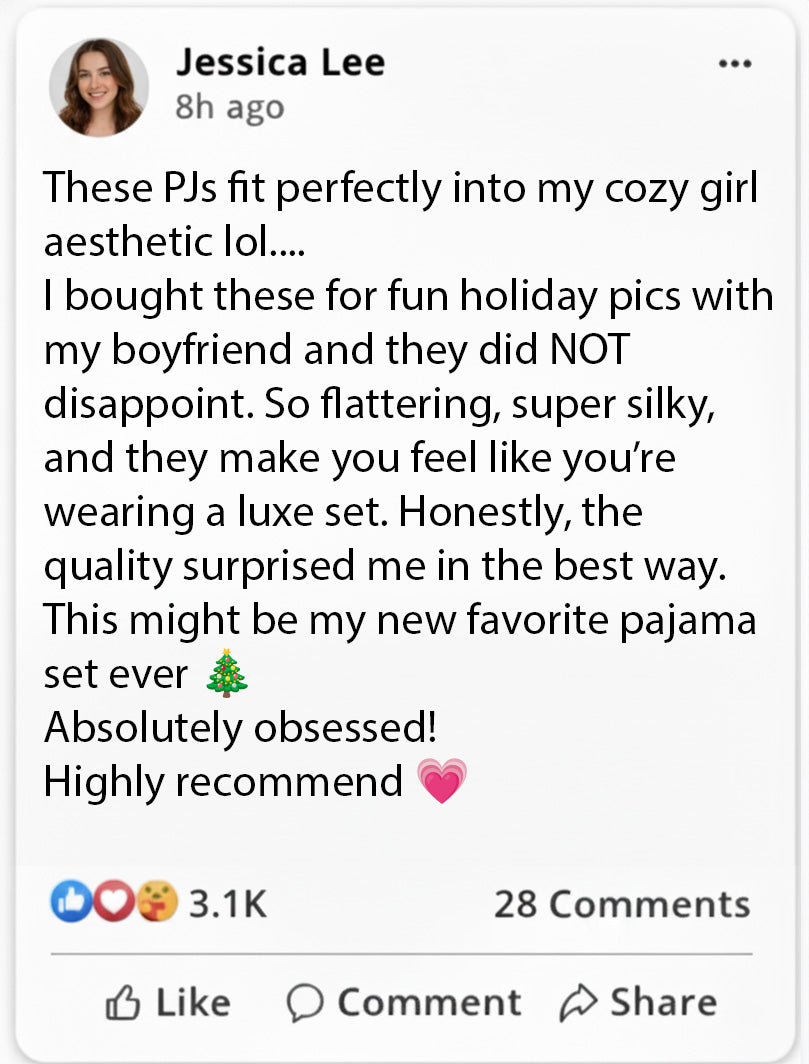Click Jessica Lee's profile picture
The height and width of the screenshot is (1064, 809).
(x=99, y=87)
